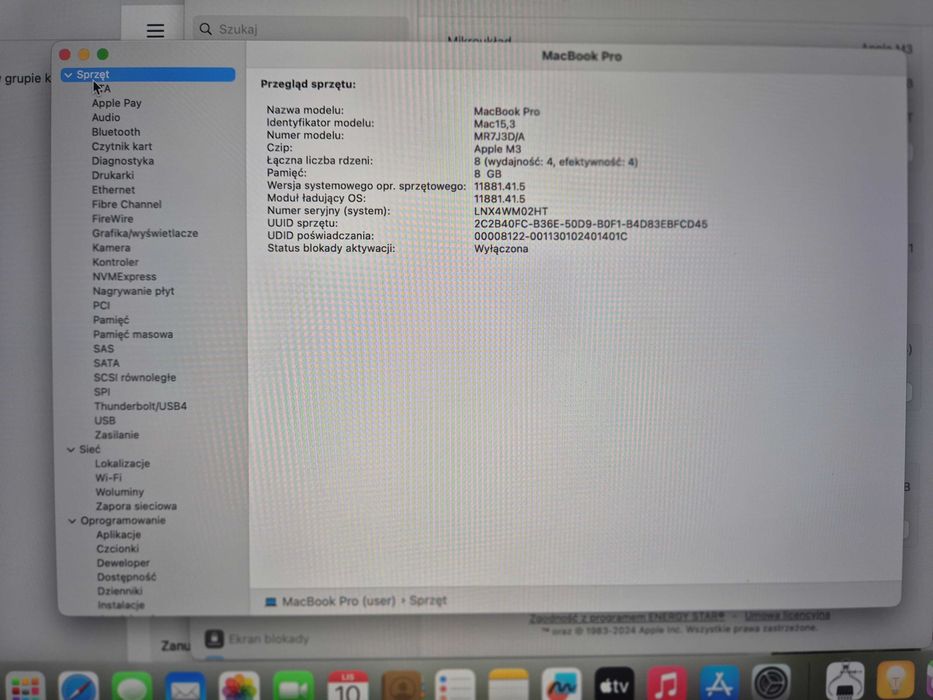The image size is (933, 700).
Task: Select Nagrywanie płyt in sidebar
Action: tap(134, 291)
